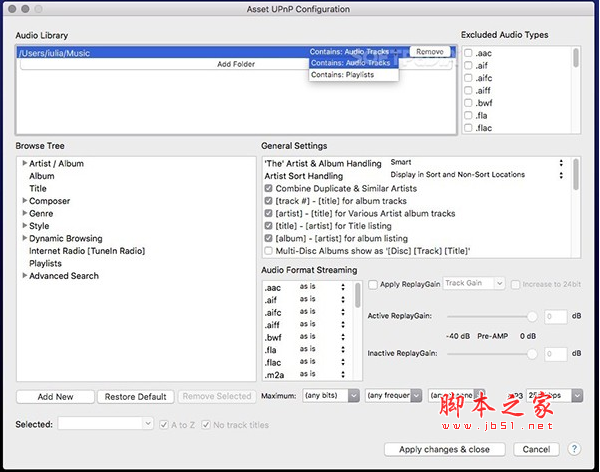This screenshot has width=600, height=472.
Task: Uncheck [track #] - [title] for album tracks
Action: (x=269, y=201)
